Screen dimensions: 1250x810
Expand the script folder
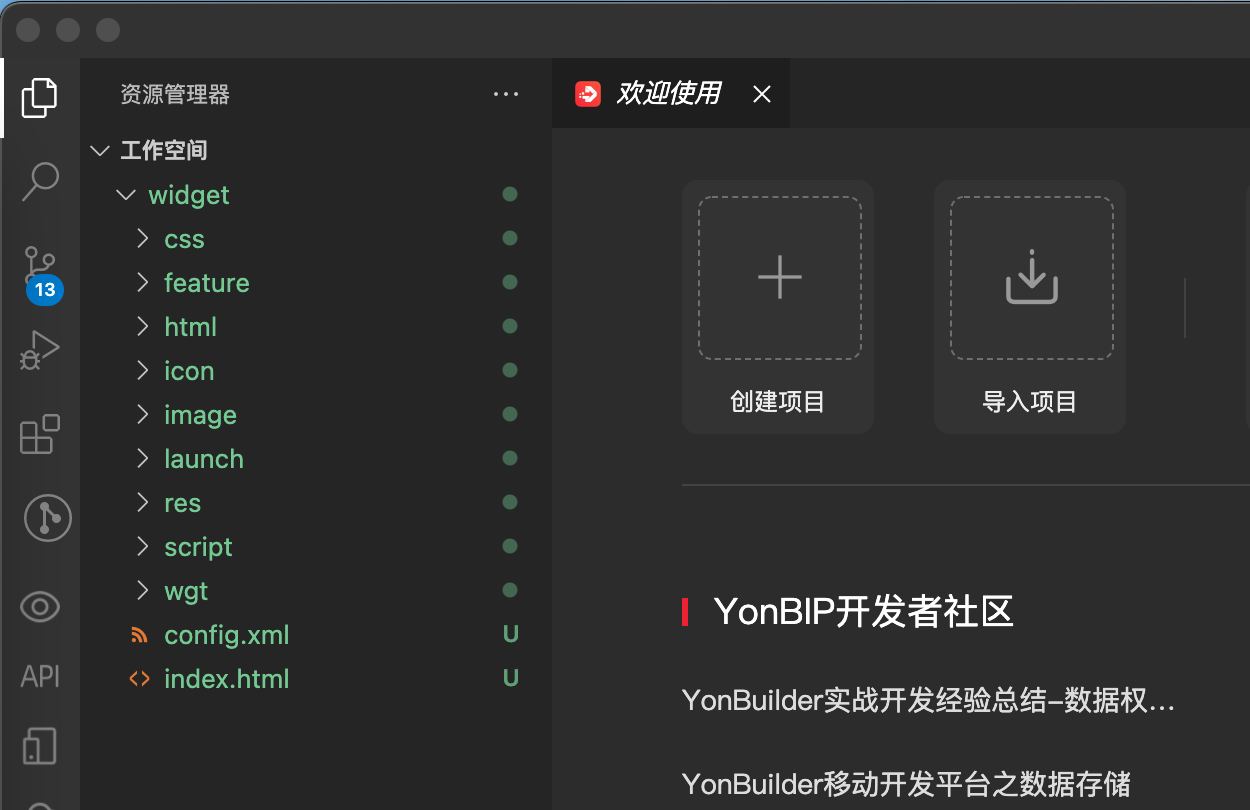coord(198,547)
